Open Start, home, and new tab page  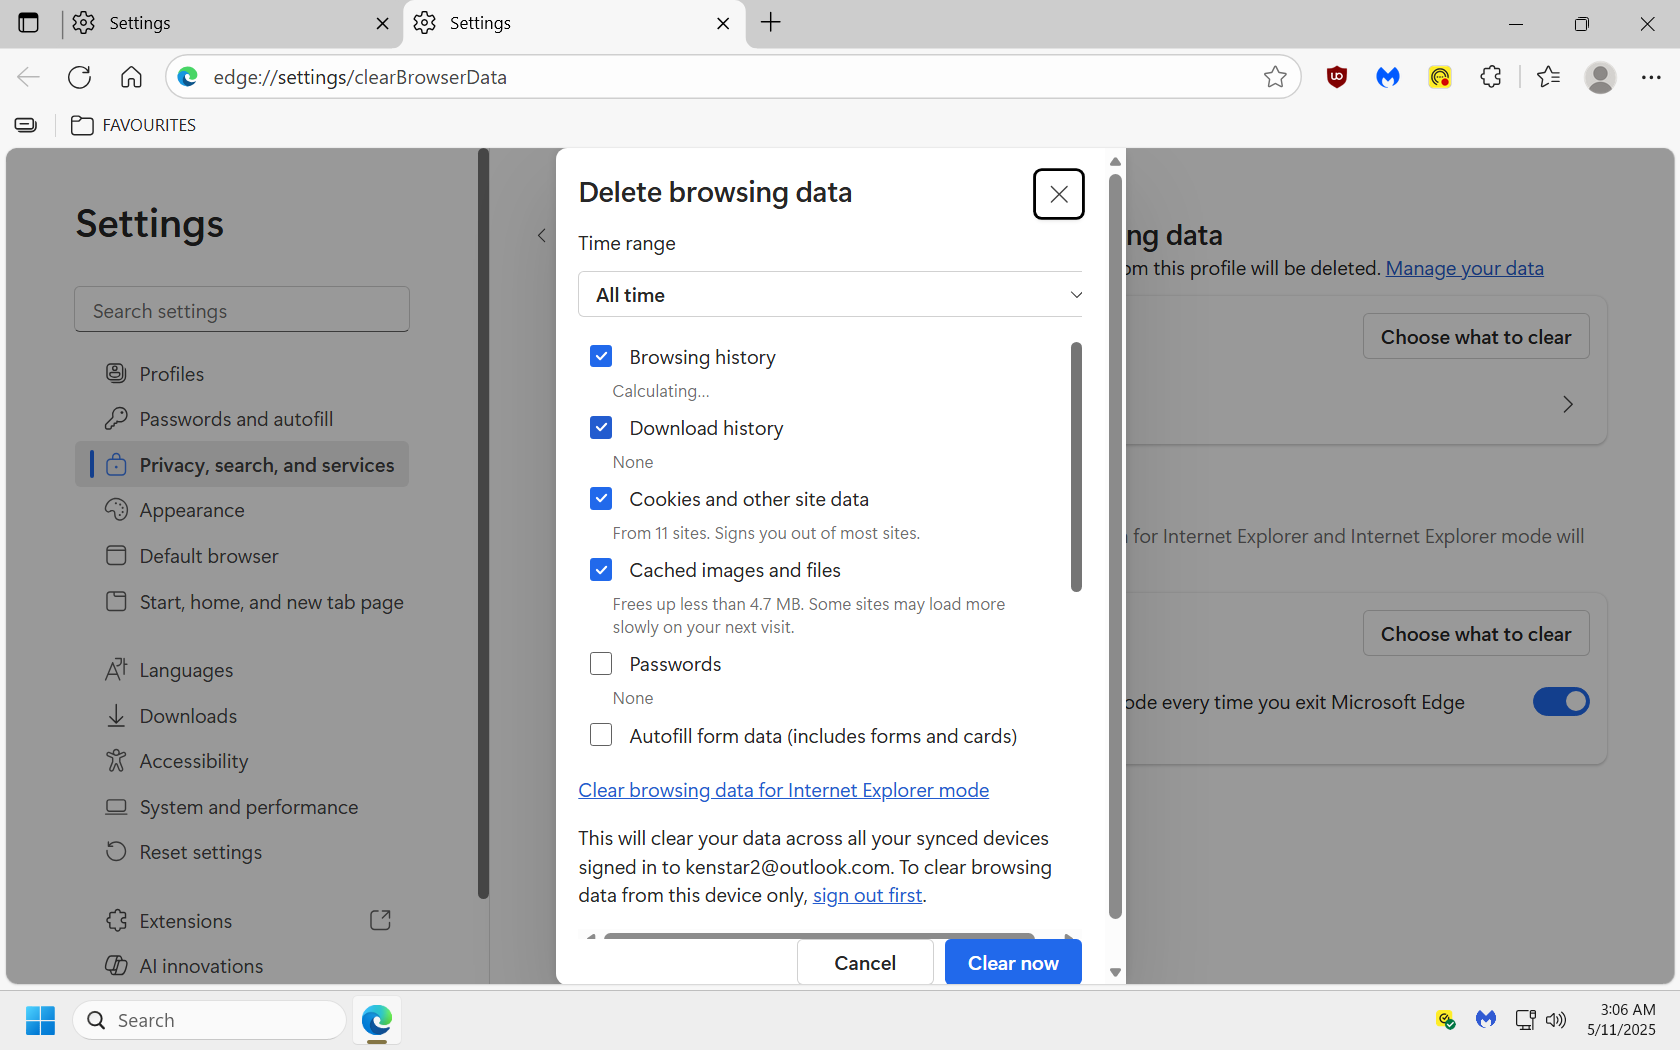[x=242, y=602]
